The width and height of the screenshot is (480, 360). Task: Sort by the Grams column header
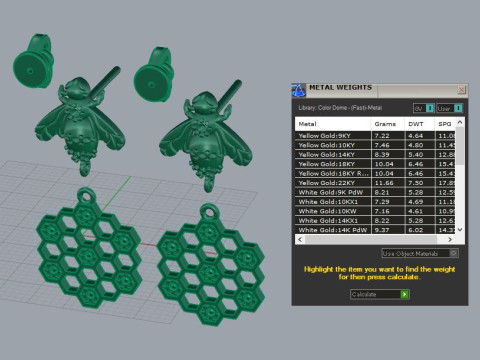[x=387, y=124]
